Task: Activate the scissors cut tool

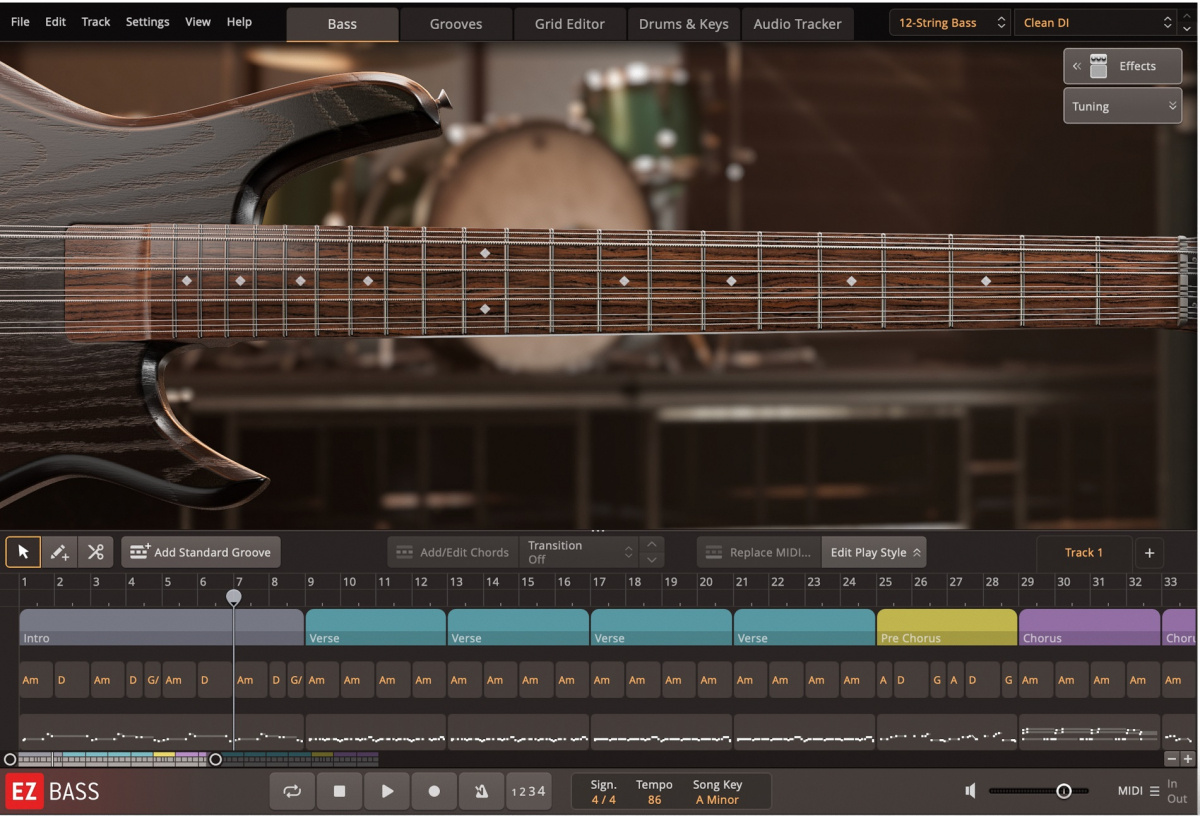Action: [96, 551]
